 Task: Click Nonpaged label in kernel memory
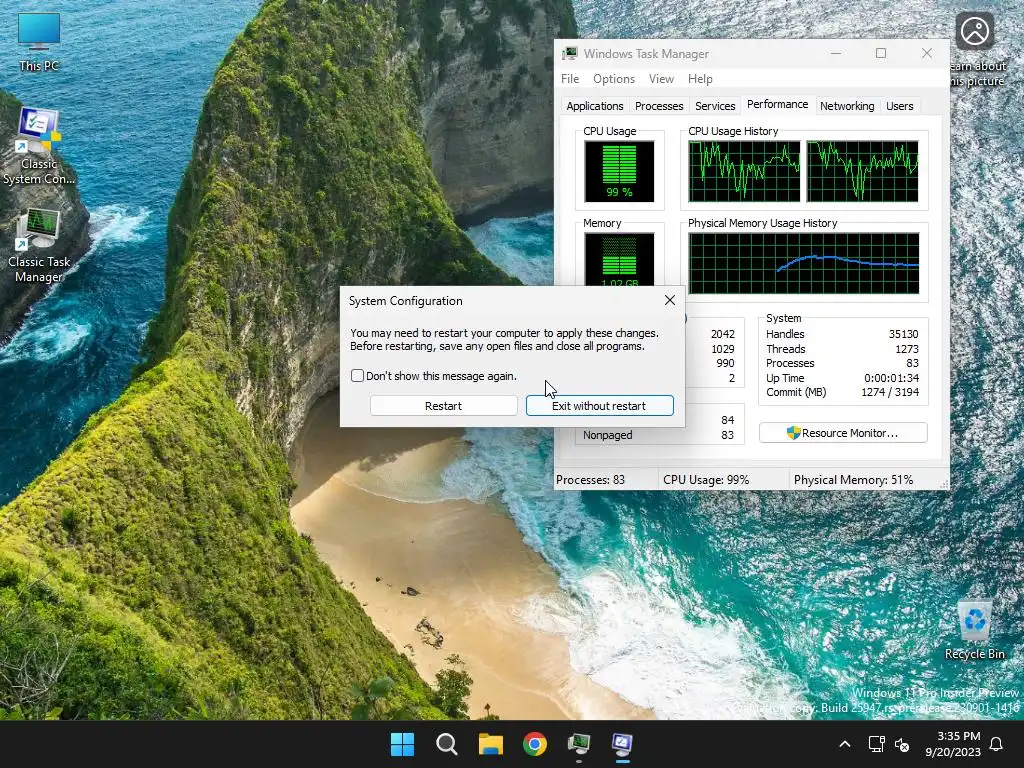point(607,435)
